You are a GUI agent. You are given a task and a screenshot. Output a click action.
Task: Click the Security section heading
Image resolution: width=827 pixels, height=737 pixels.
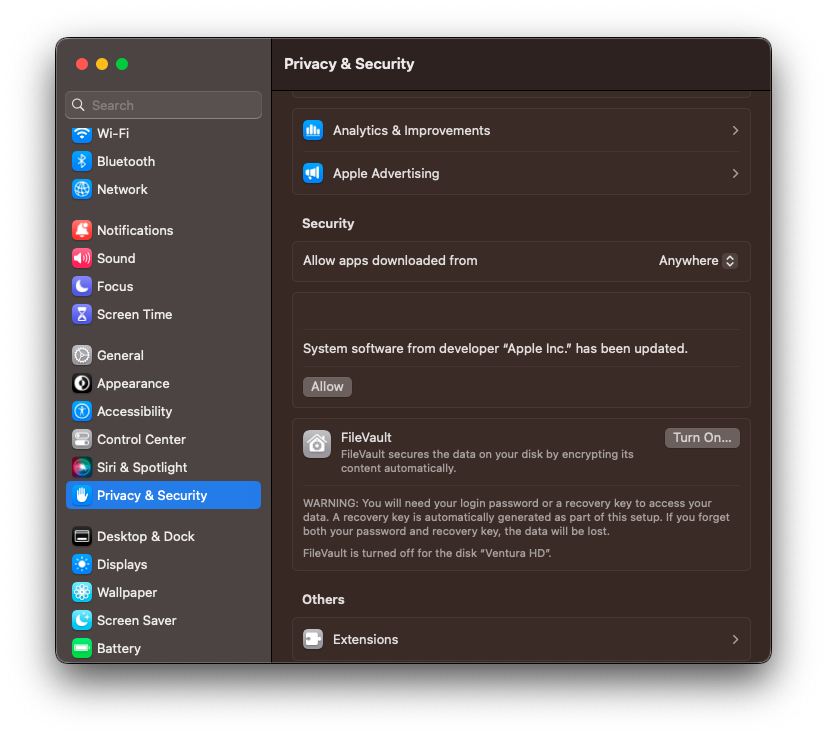pyautogui.click(x=328, y=224)
